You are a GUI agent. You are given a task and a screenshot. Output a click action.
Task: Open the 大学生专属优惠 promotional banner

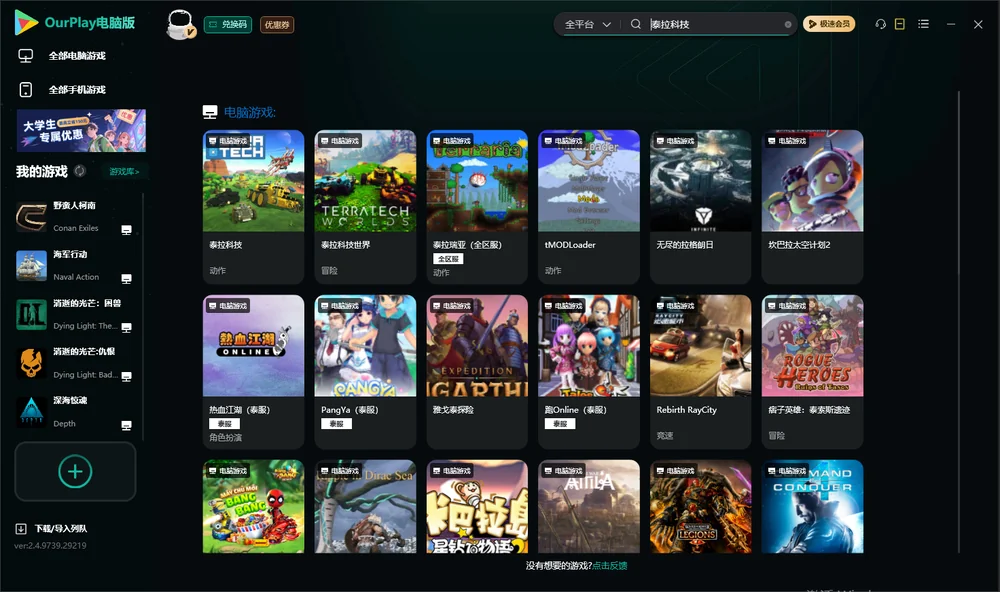[x=81, y=130]
